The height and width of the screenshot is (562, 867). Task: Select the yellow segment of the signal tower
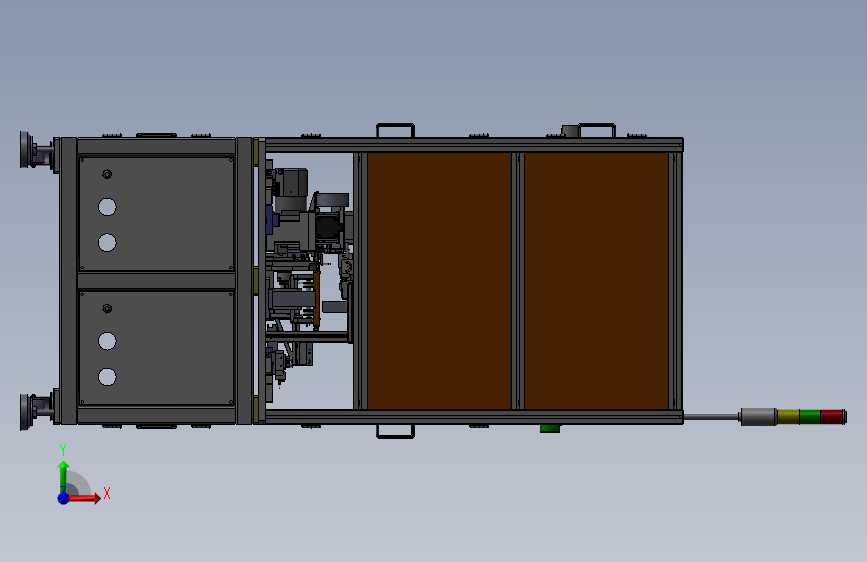click(788, 417)
